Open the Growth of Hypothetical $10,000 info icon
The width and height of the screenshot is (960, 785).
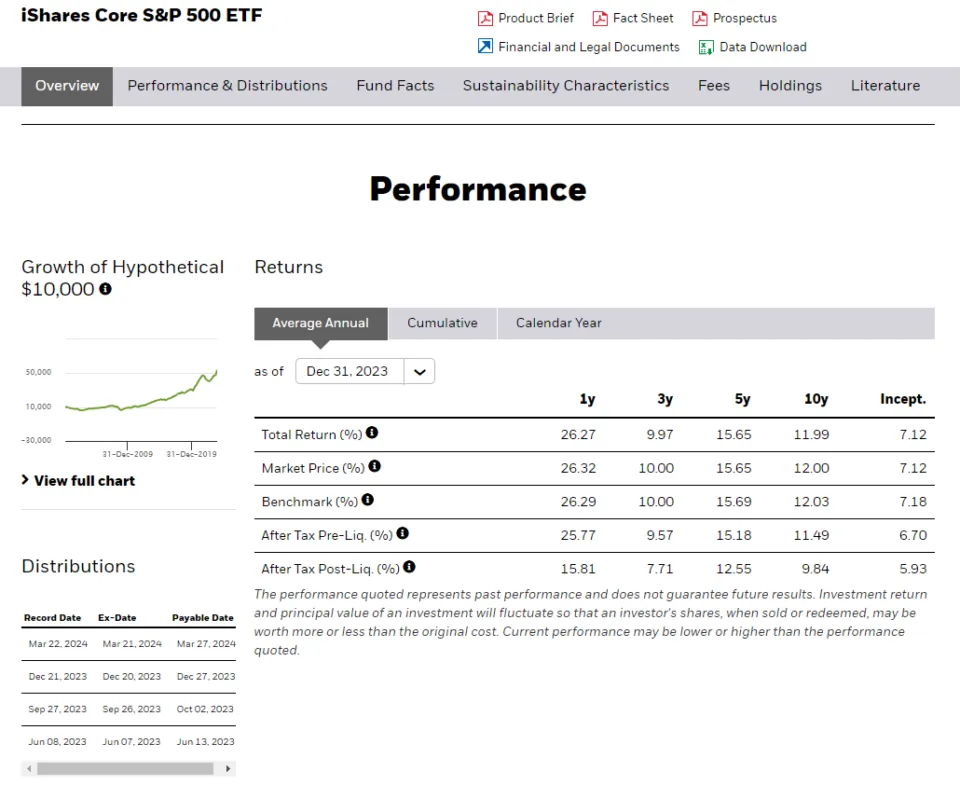tap(105, 289)
